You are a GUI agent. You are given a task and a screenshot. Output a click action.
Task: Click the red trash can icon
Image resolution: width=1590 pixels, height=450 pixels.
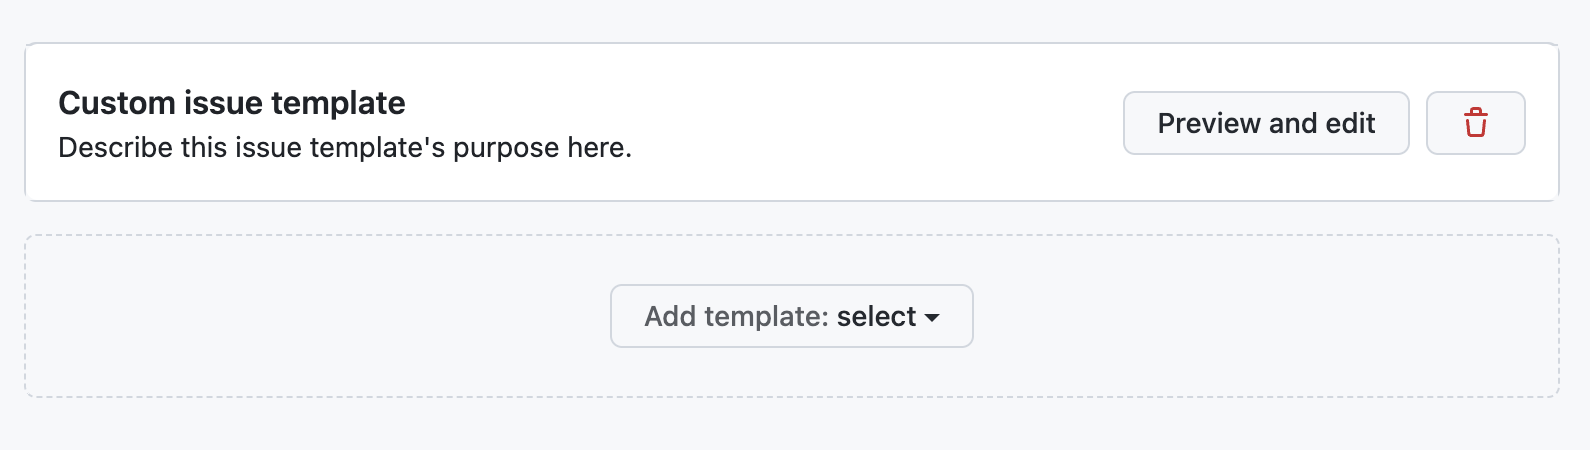1475,123
